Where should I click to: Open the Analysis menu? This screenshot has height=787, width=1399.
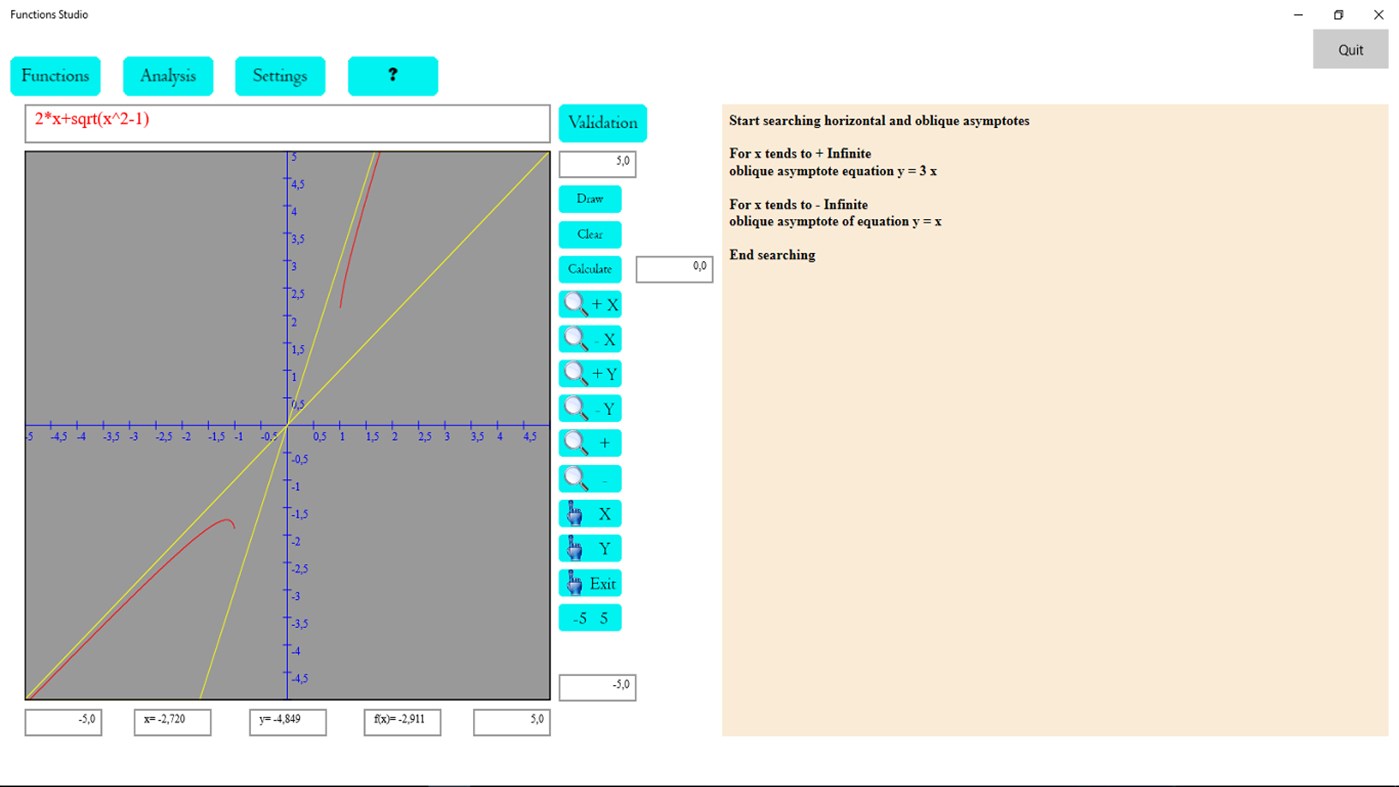(167, 75)
